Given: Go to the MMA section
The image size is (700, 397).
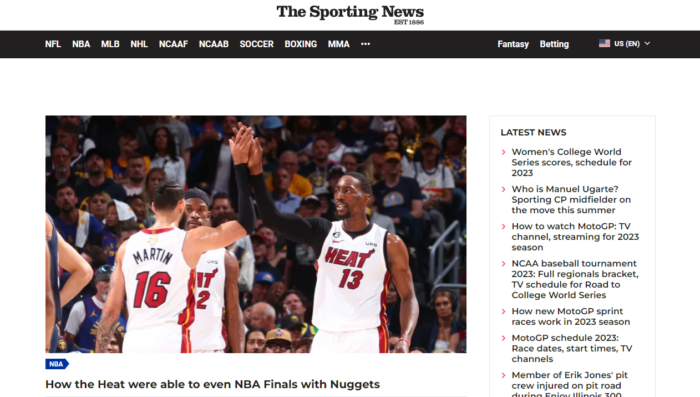Looking at the screenshot, I should tap(338, 44).
